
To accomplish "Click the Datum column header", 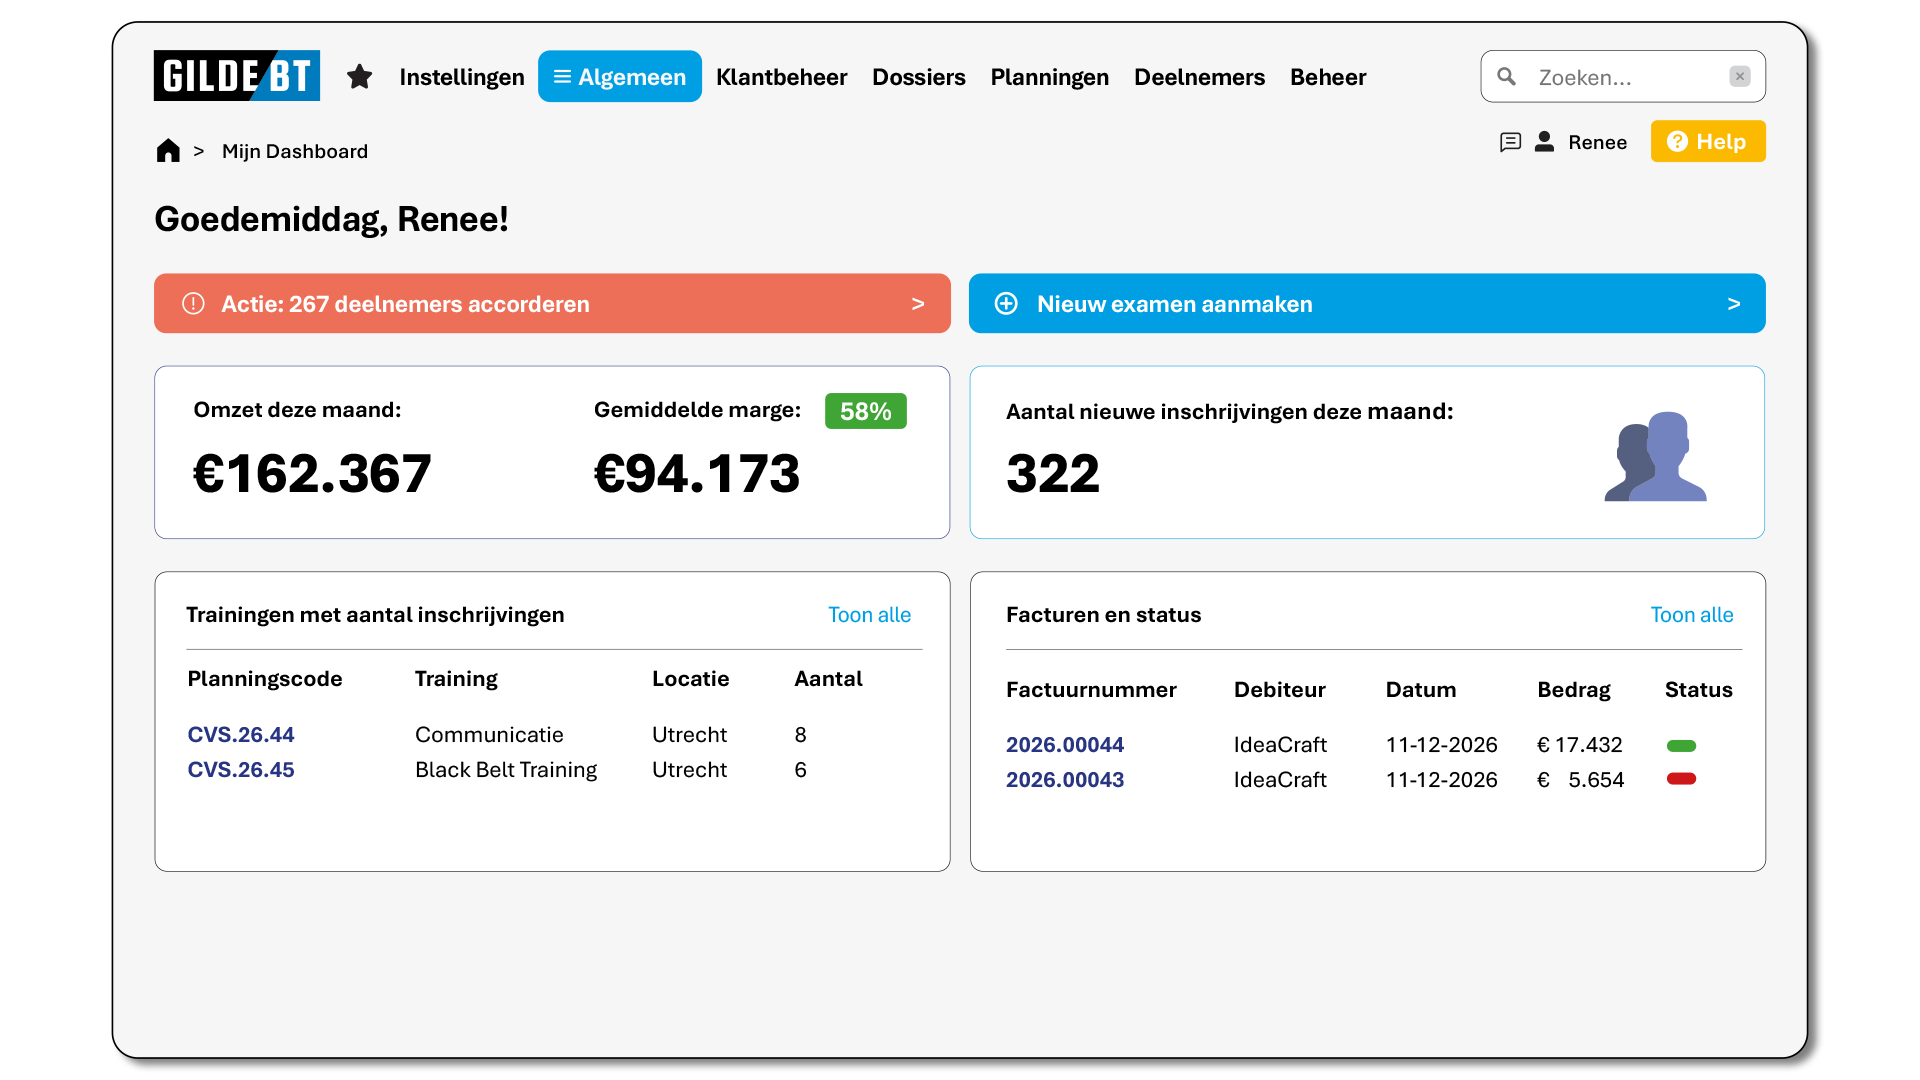I will 1421,690.
